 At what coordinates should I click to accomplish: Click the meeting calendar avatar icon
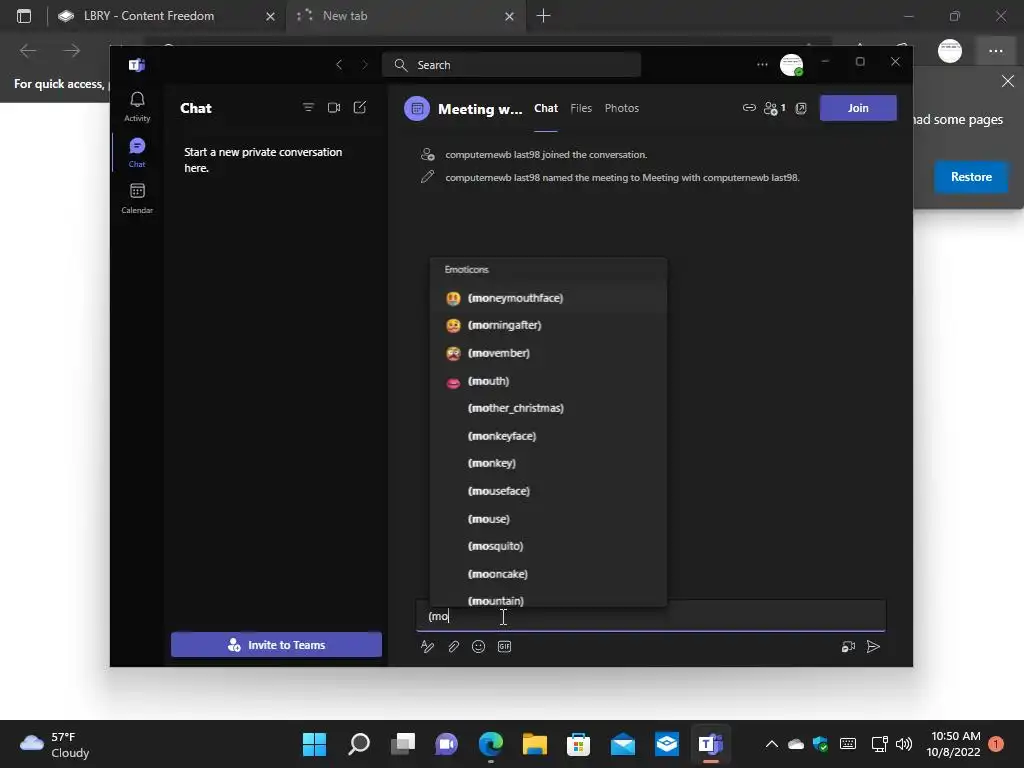(x=417, y=108)
